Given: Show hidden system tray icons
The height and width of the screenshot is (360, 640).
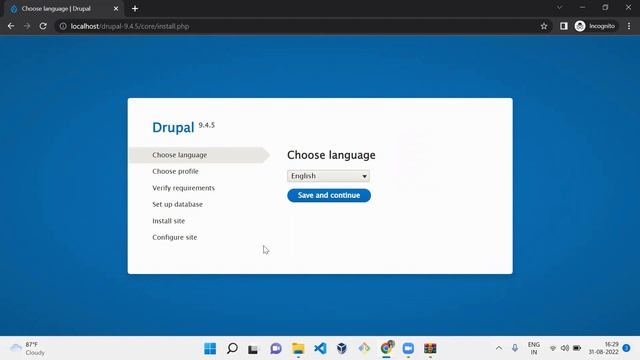Looking at the screenshot, I should click(499, 348).
